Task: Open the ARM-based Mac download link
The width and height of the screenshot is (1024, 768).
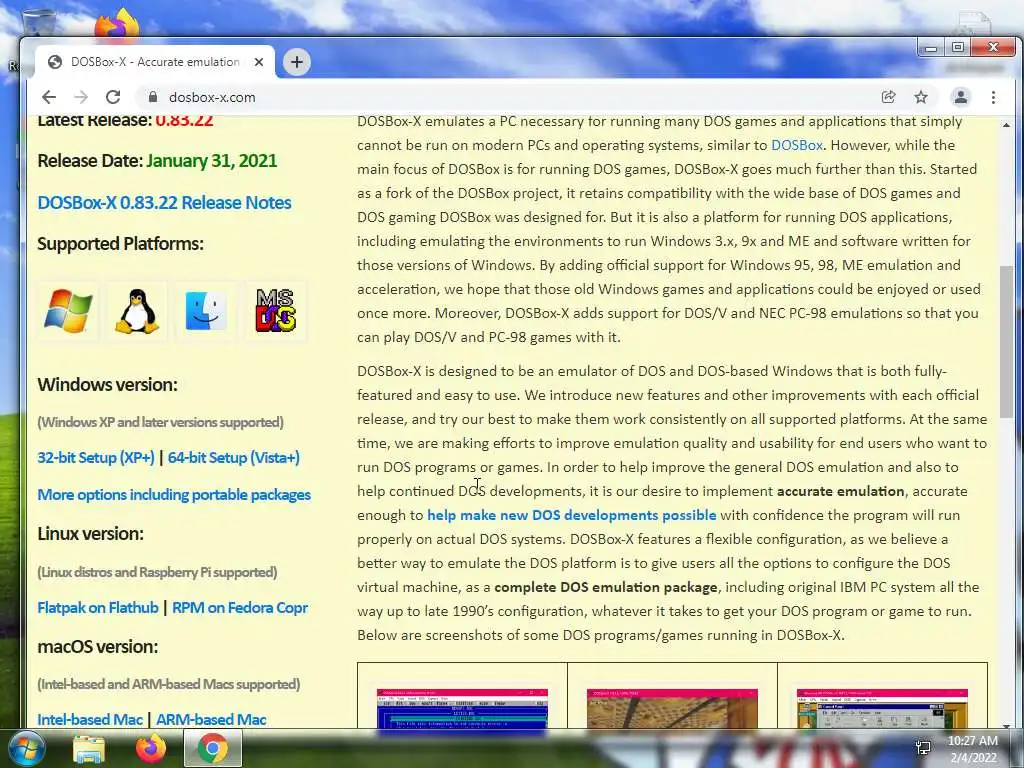Action: (x=211, y=720)
